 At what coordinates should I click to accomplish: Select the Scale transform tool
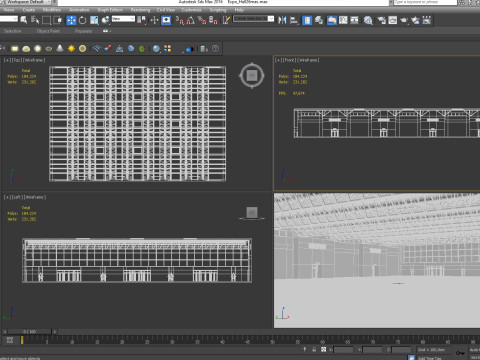click(x=94, y=20)
